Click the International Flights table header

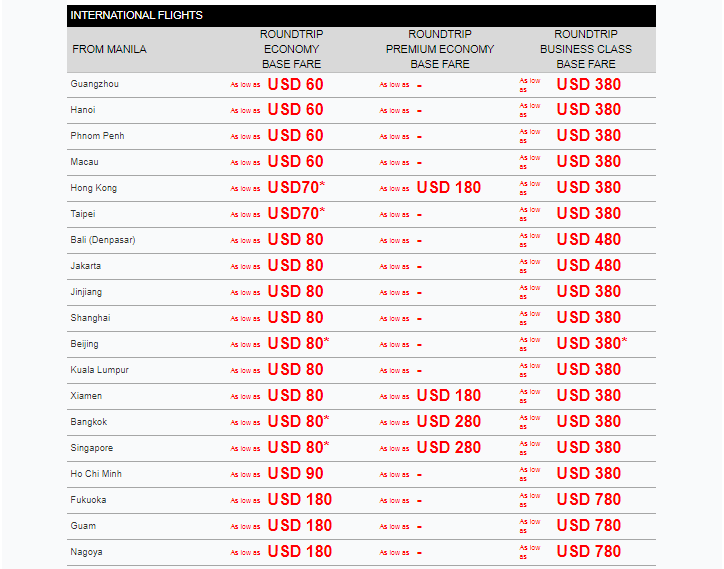(137, 15)
